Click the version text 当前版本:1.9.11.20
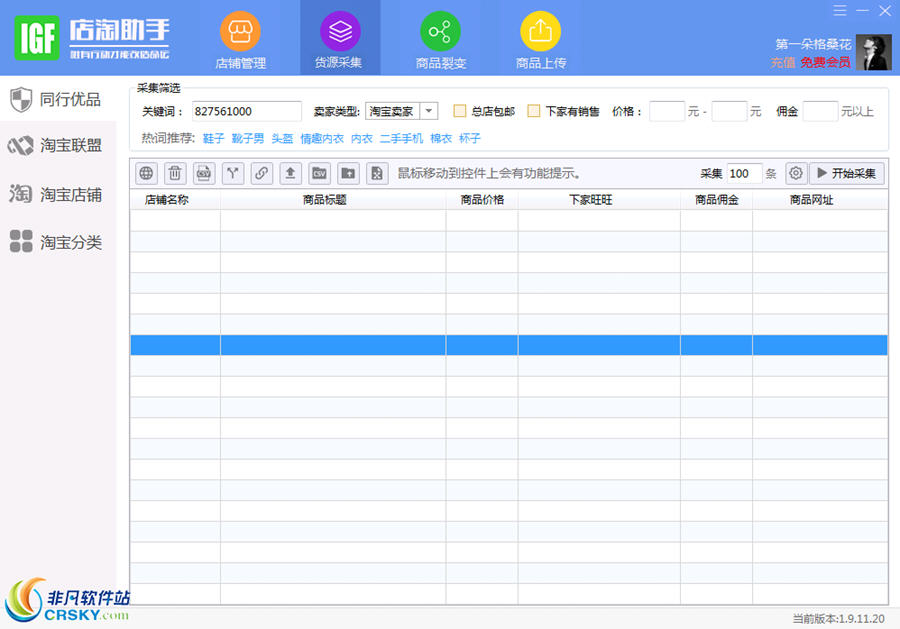The image size is (900, 629). coord(839,619)
